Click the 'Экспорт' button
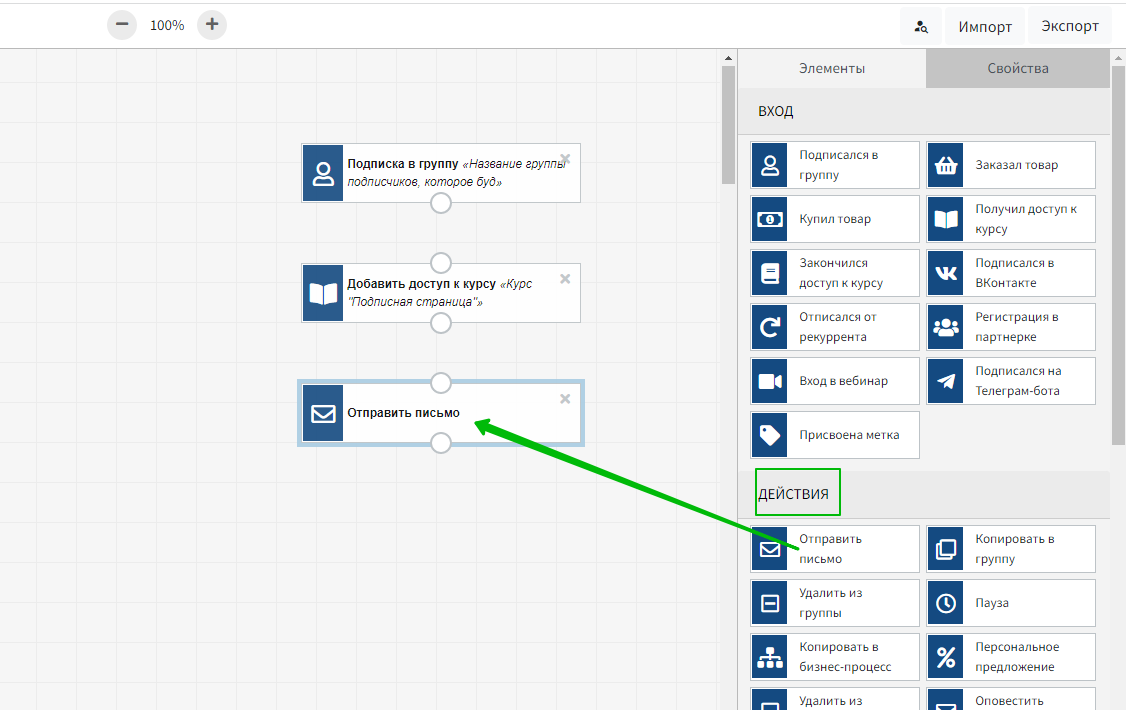Image resolution: width=1126 pixels, height=710 pixels. click(x=1069, y=27)
